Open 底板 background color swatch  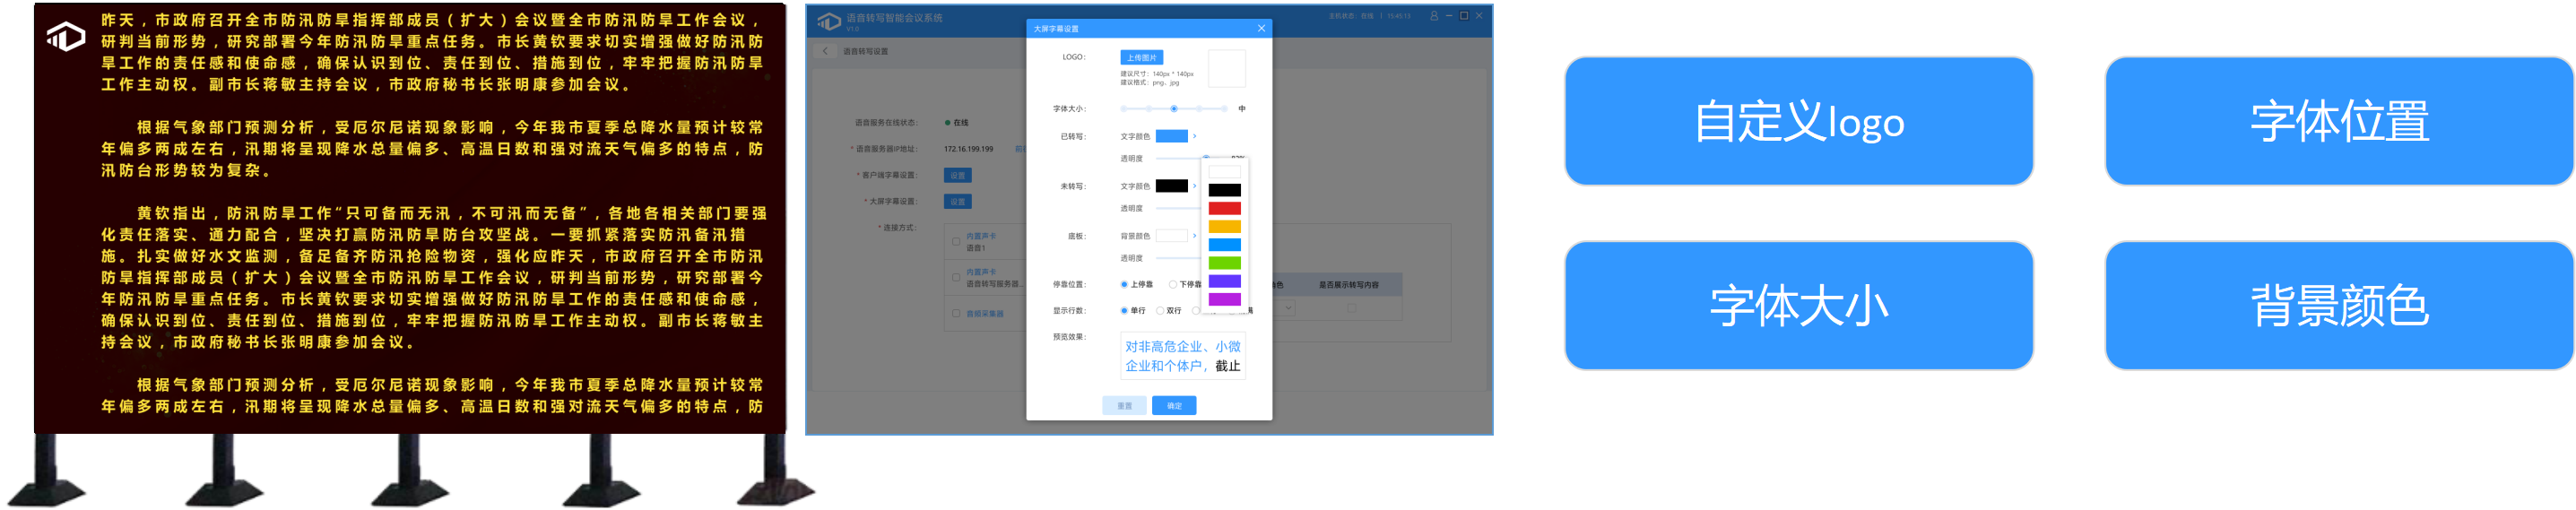[x=1171, y=236]
